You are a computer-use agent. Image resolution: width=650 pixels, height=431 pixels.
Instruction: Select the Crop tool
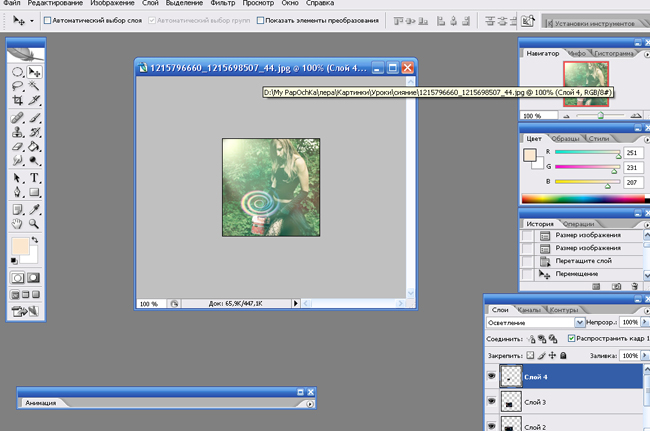click(x=17, y=100)
